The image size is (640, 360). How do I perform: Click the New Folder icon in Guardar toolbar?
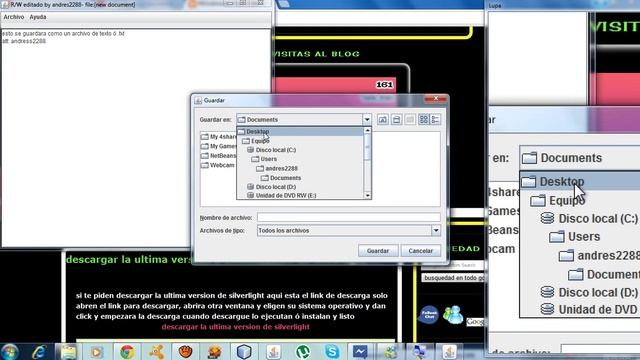410,120
